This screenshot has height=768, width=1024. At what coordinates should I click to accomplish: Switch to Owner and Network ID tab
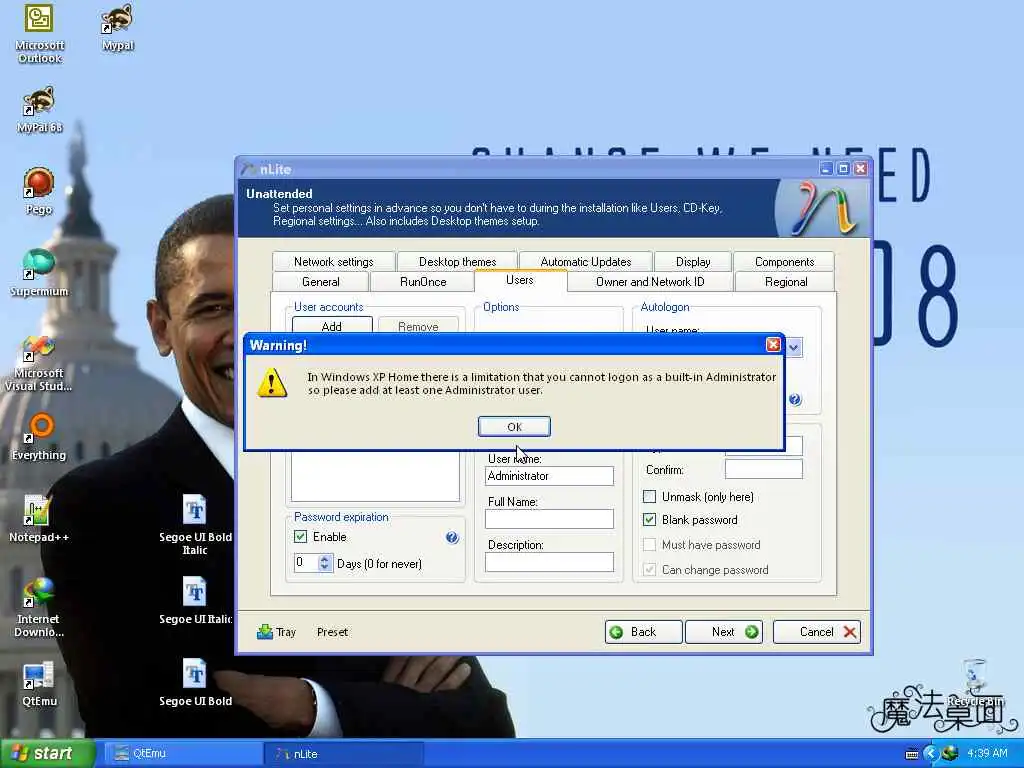coord(650,282)
